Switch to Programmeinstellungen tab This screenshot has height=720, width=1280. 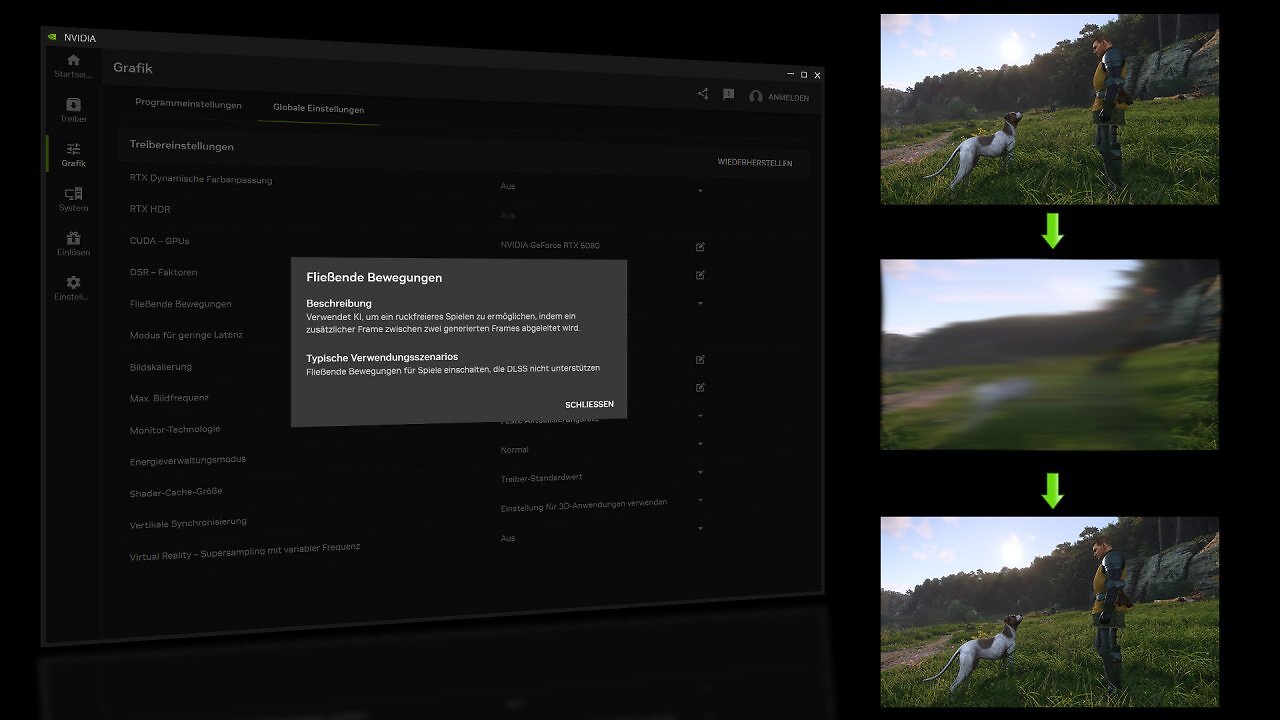tap(188, 104)
